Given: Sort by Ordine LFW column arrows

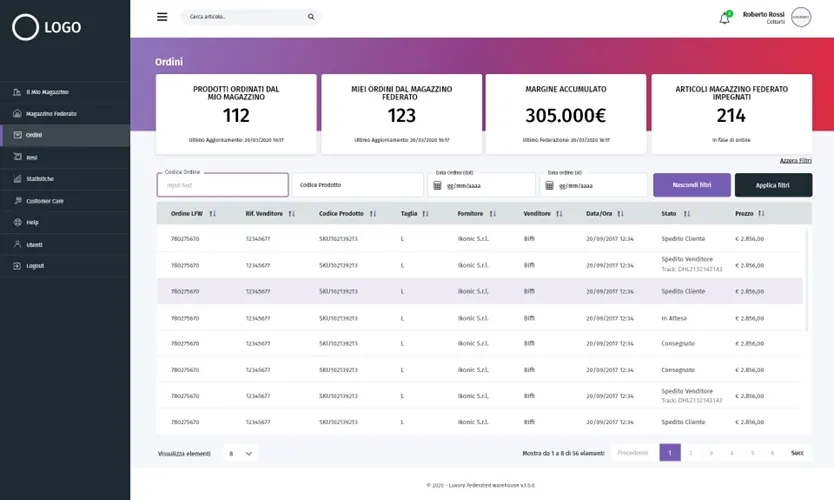Looking at the screenshot, I should click(212, 214).
